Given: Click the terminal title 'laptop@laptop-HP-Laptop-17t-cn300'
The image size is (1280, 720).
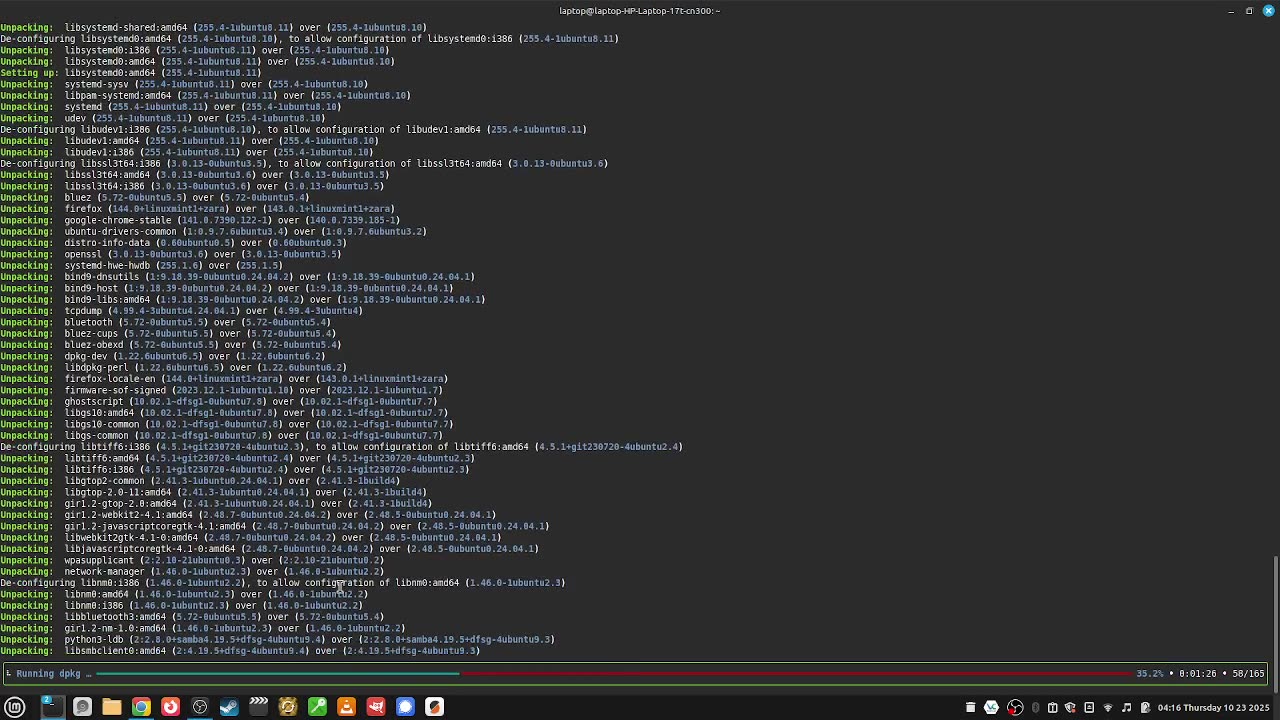Looking at the screenshot, I should (x=638, y=11).
